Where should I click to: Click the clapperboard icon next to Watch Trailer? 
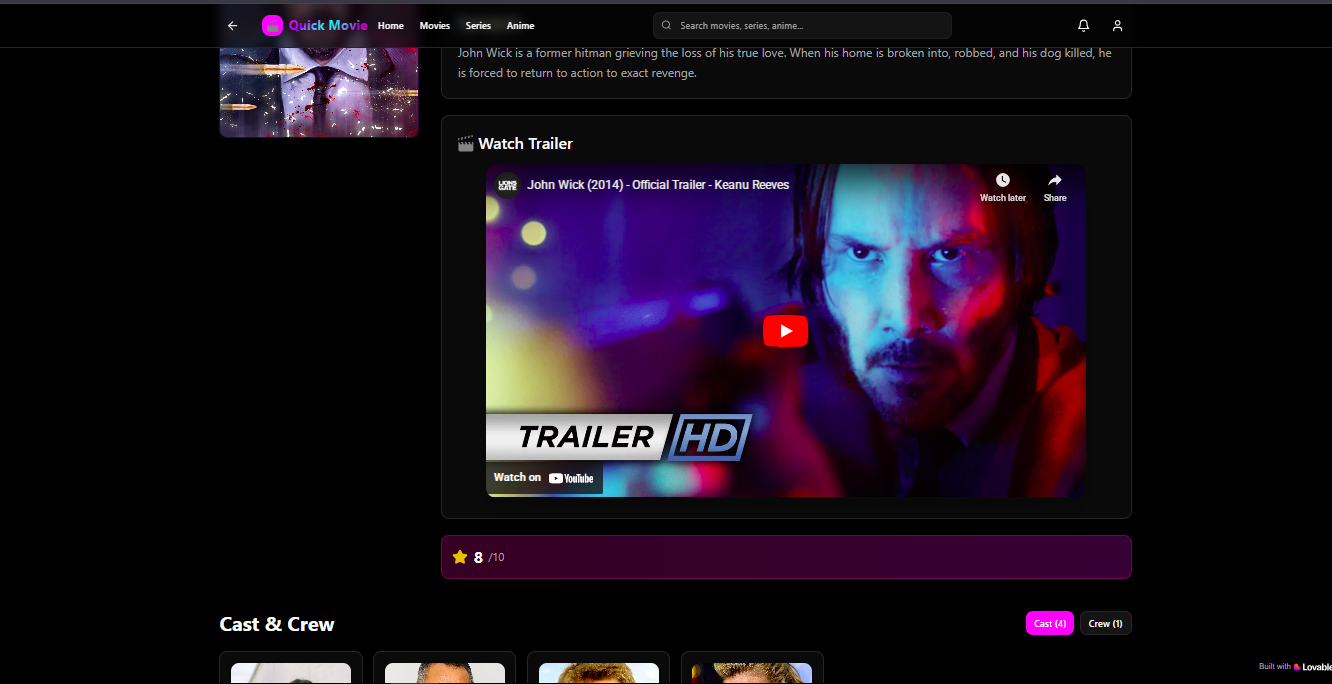click(466, 143)
